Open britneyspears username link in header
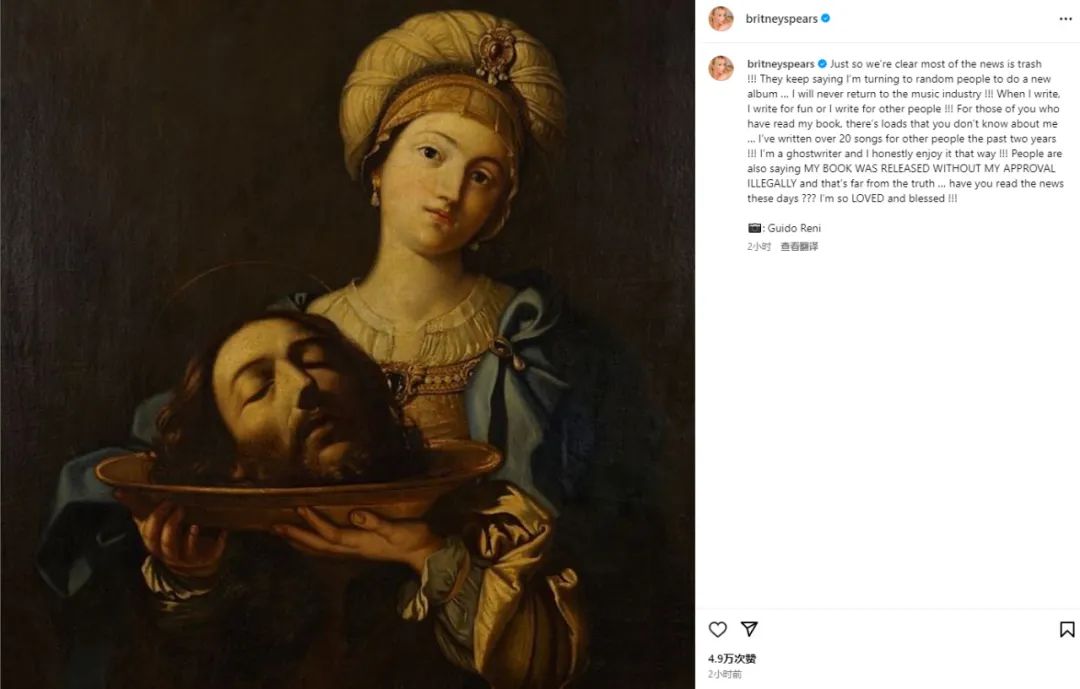The width and height of the screenshot is (1080, 689). point(781,19)
